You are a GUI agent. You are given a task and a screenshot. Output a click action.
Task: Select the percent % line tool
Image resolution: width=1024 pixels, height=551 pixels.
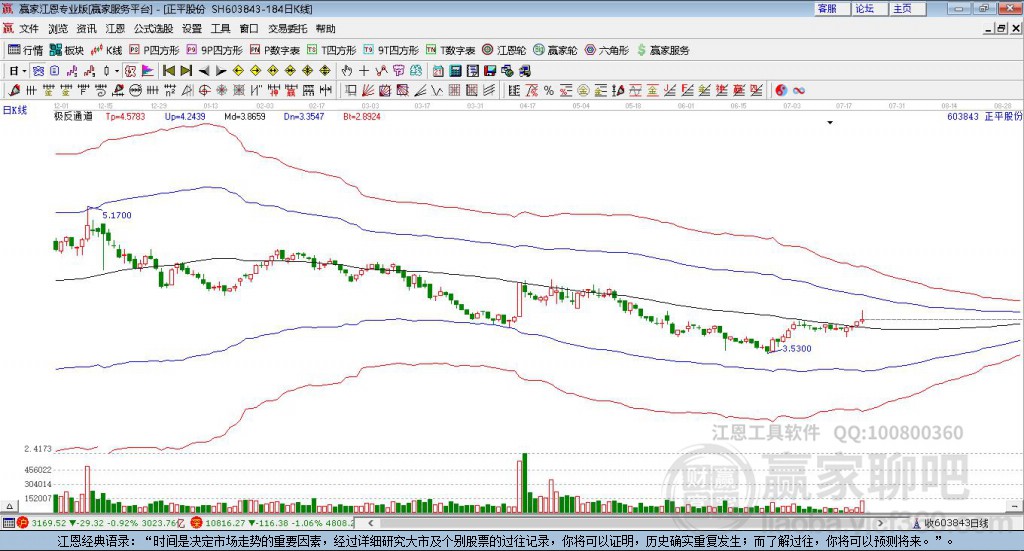point(549,90)
